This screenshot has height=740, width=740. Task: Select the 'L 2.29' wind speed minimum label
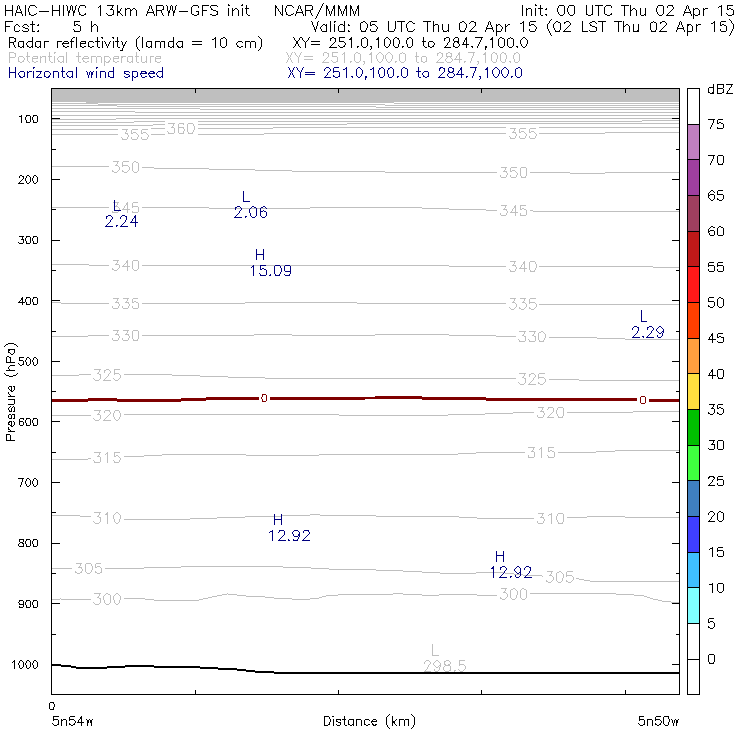(648, 325)
